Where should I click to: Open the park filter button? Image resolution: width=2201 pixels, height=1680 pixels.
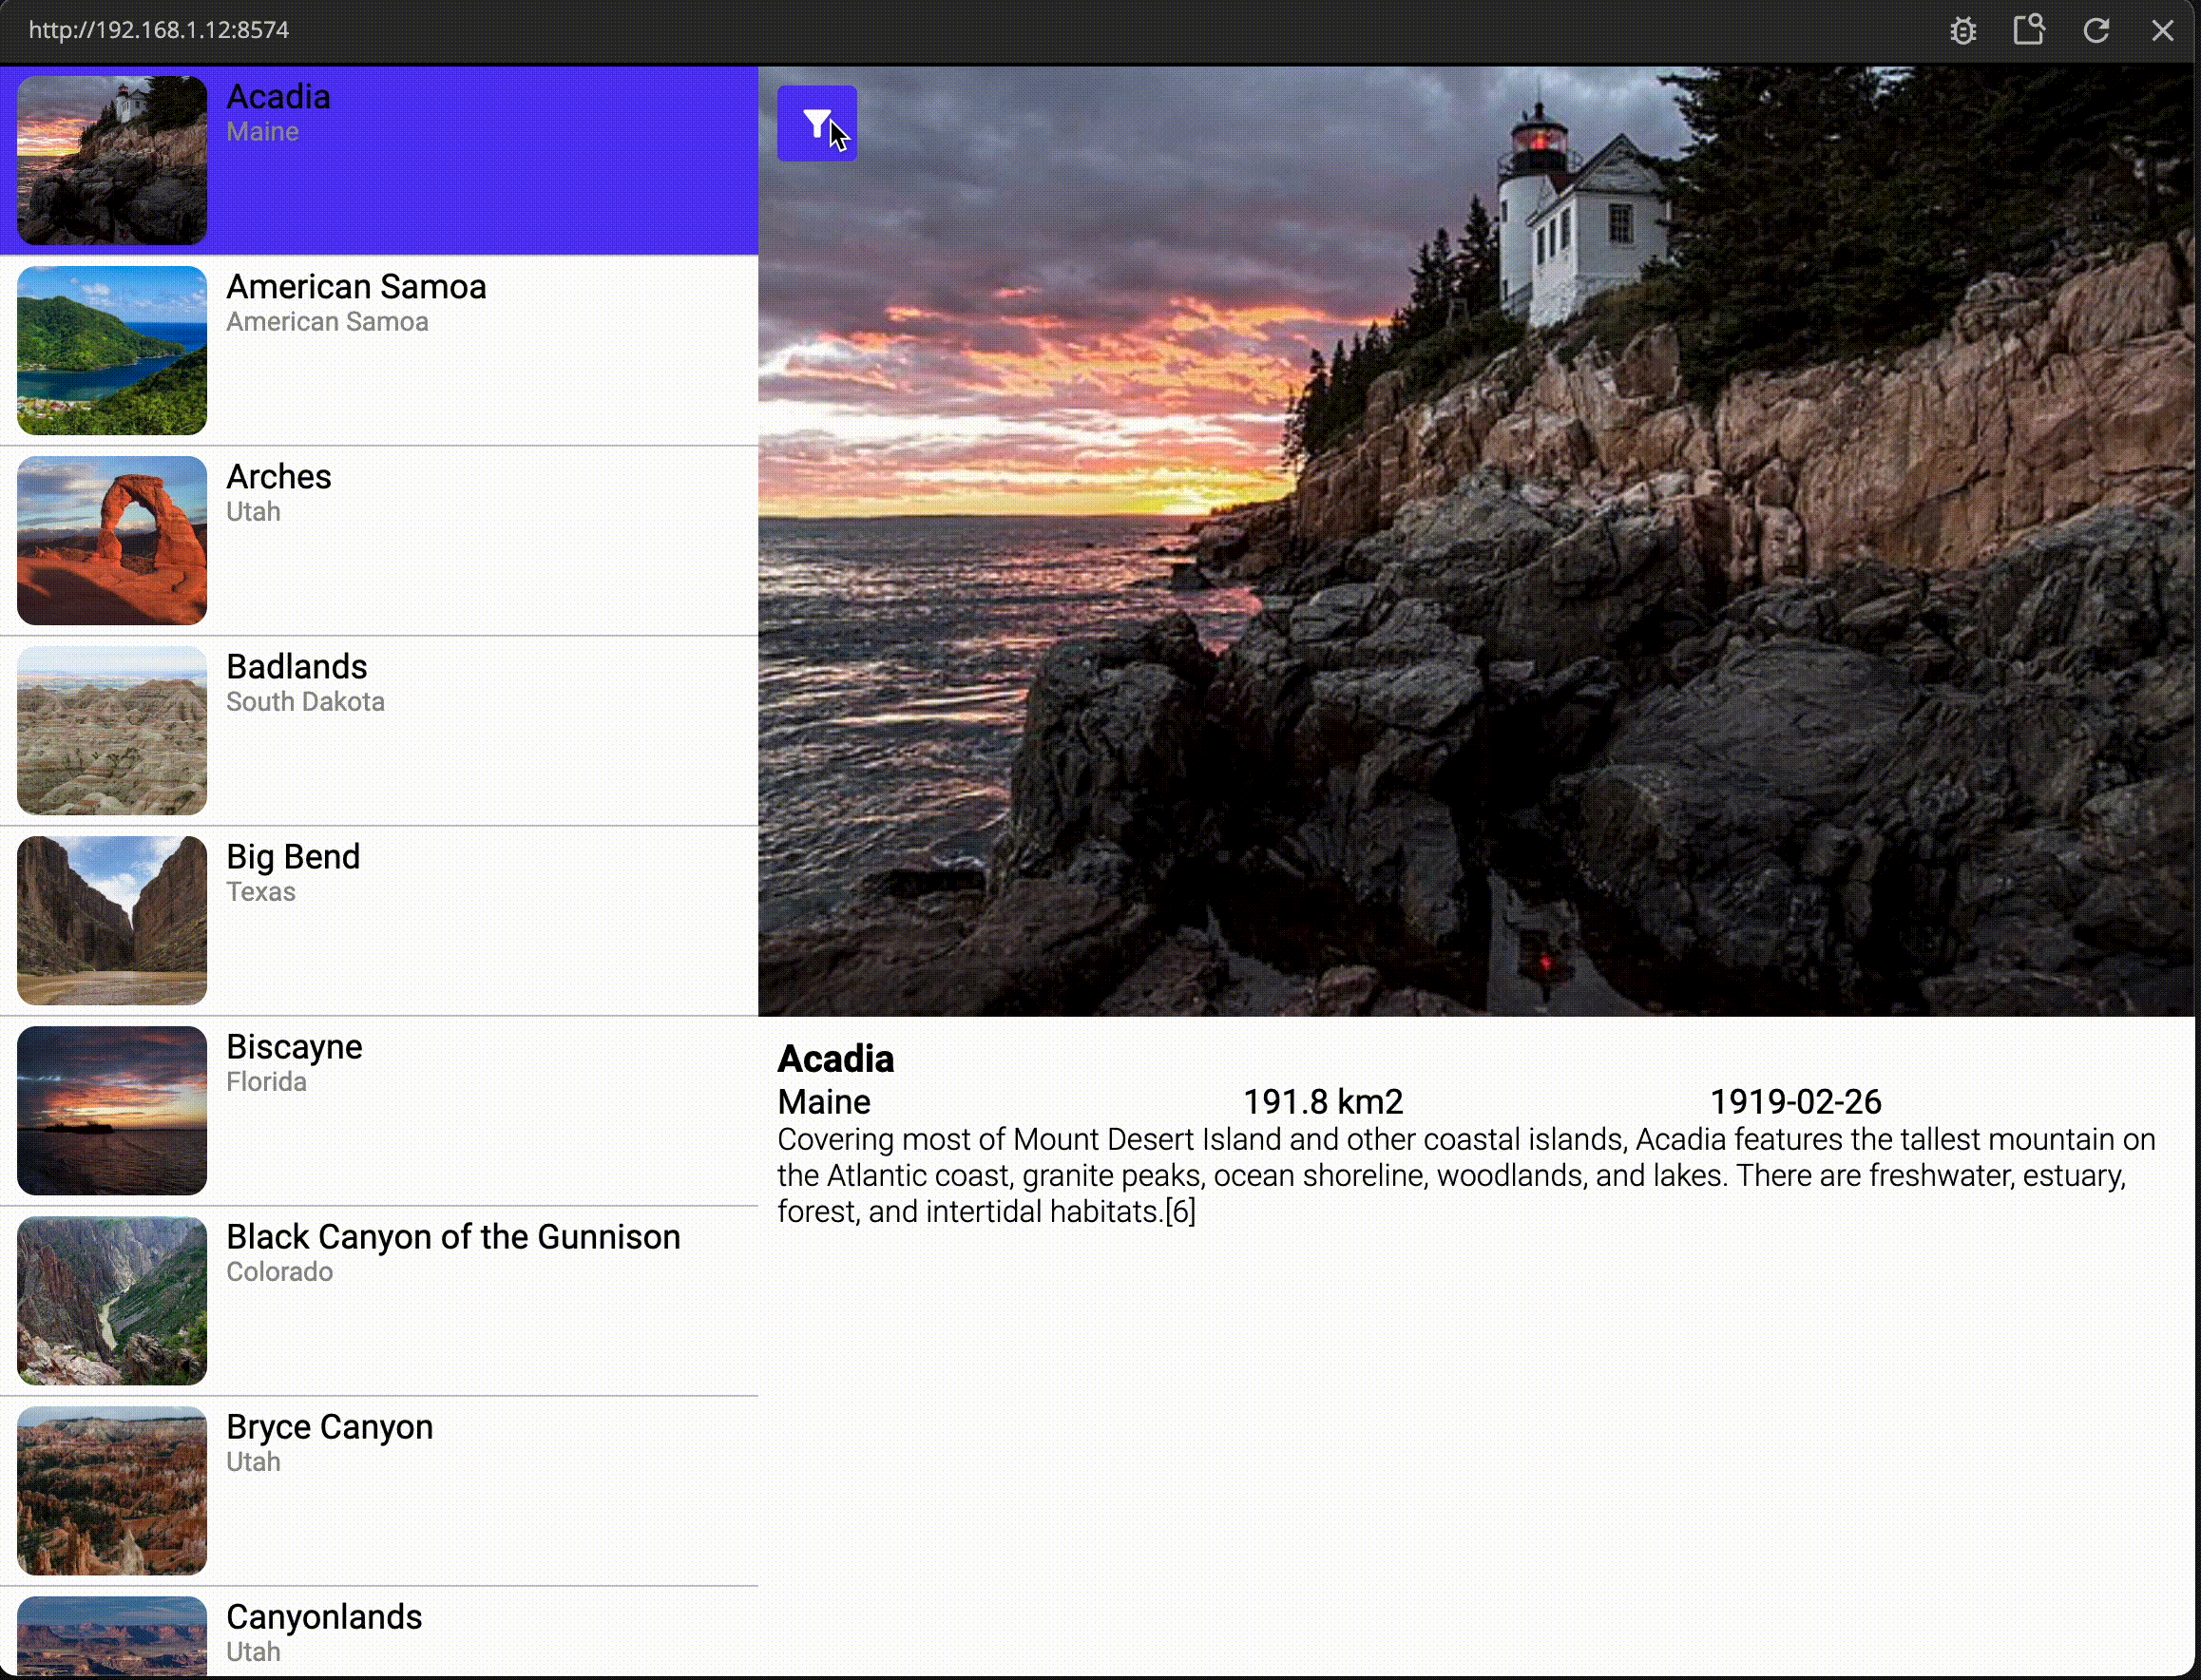[817, 123]
